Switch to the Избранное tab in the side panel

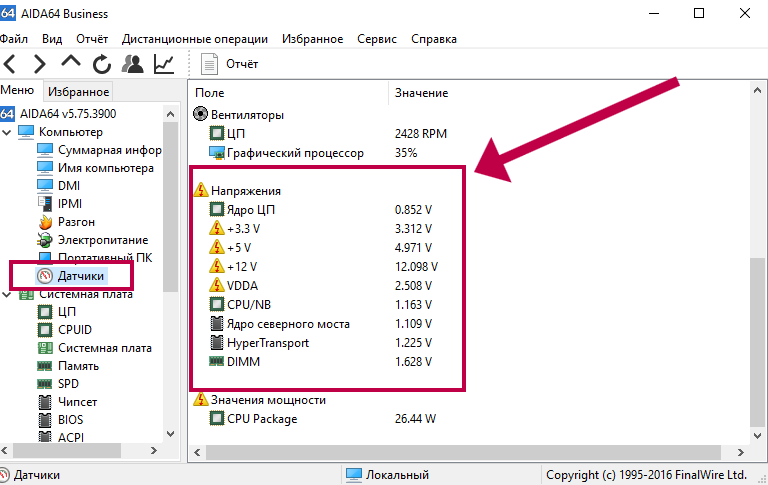pos(78,92)
